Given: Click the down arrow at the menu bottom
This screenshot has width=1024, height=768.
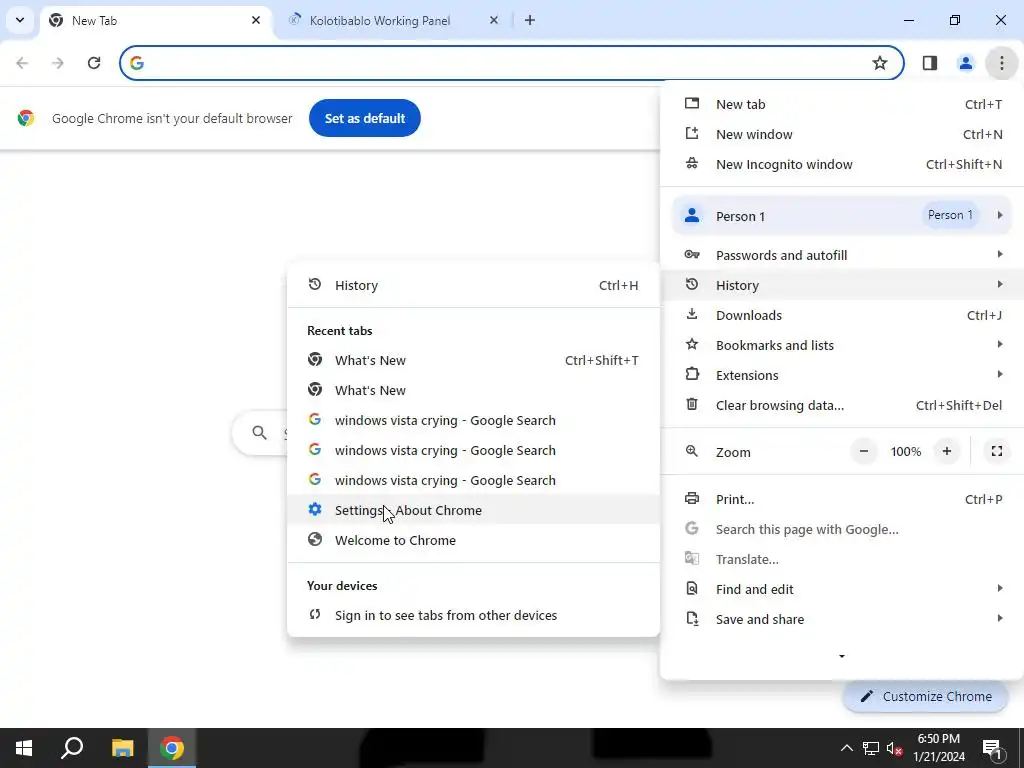Looking at the screenshot, I should [842, 656].
